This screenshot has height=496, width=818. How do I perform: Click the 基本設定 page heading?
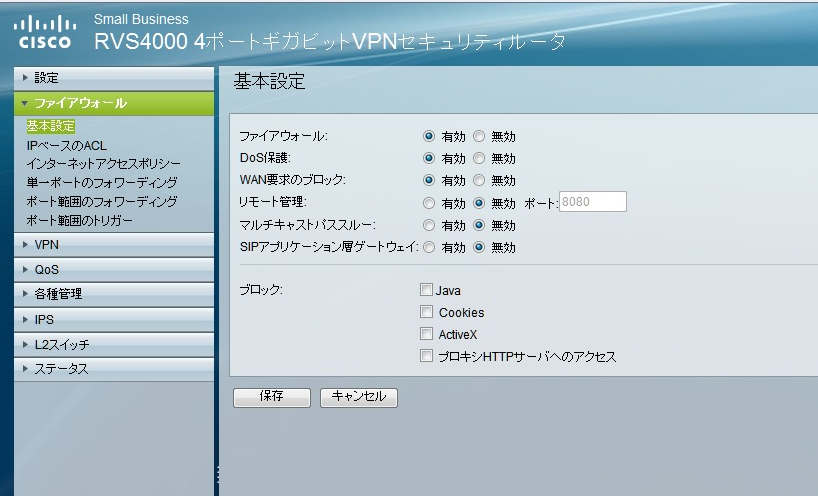[x=269, y=81]
